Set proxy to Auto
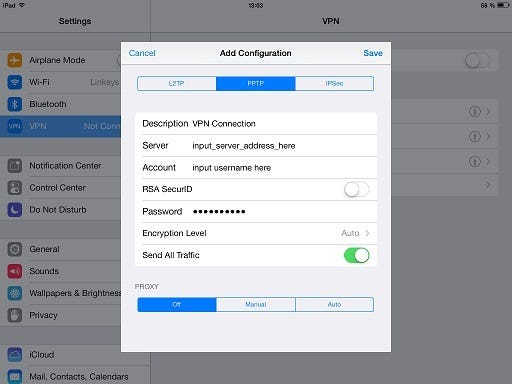 [x=334, y=305]
